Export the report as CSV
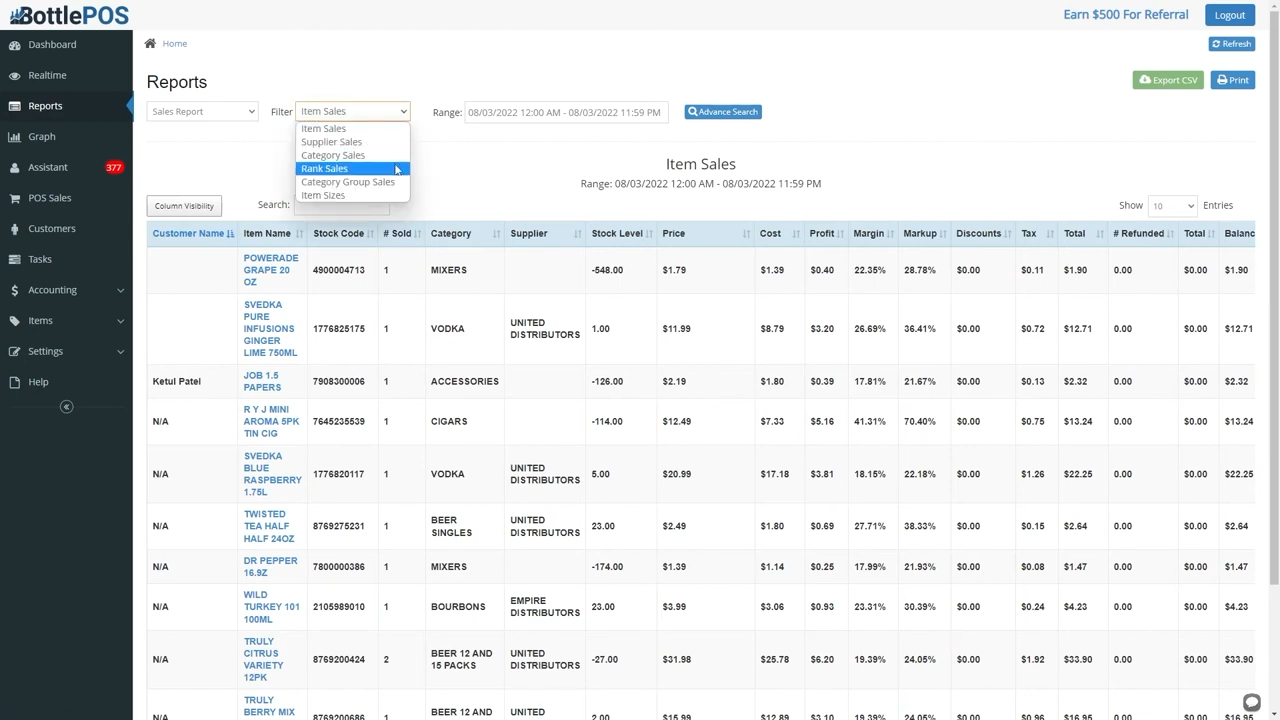 coord(1168,80)
